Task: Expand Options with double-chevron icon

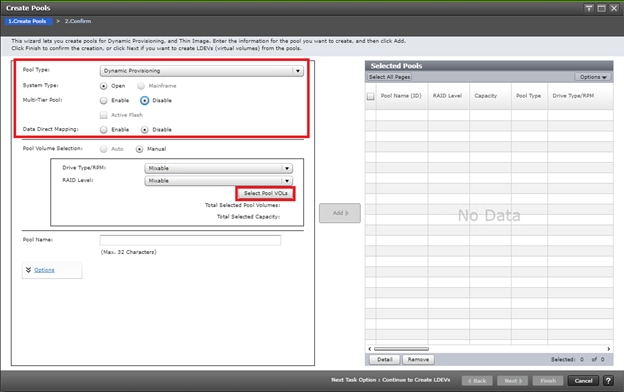Action: click(x=28, y=270)
